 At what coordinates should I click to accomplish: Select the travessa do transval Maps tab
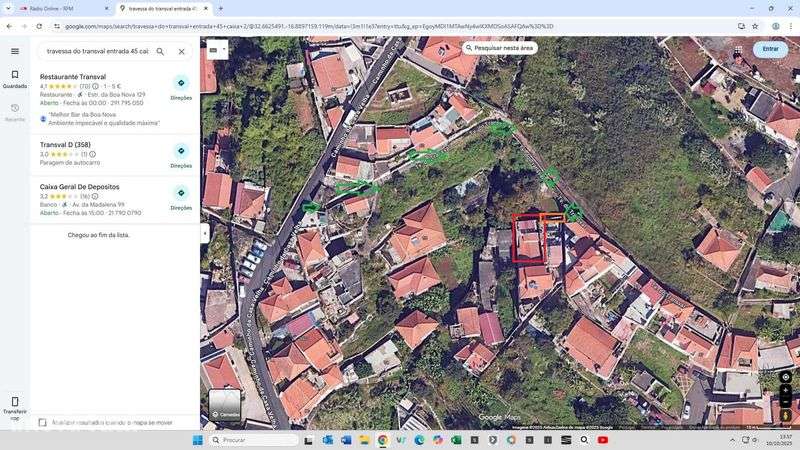click(161, 9)
